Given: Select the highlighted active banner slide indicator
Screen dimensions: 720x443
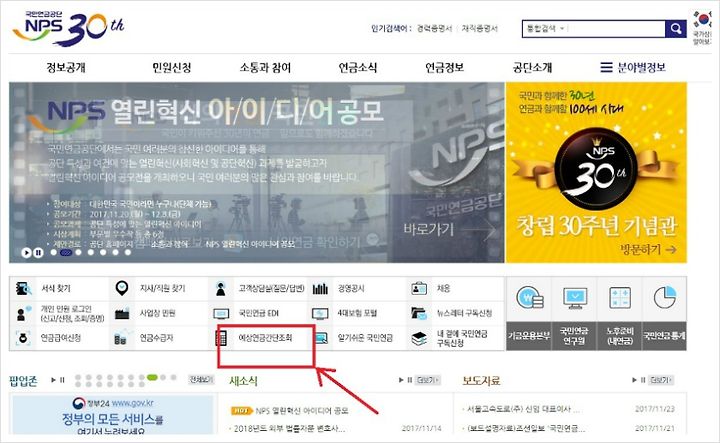Looking at the screenshot, I should tap(66, 252).
